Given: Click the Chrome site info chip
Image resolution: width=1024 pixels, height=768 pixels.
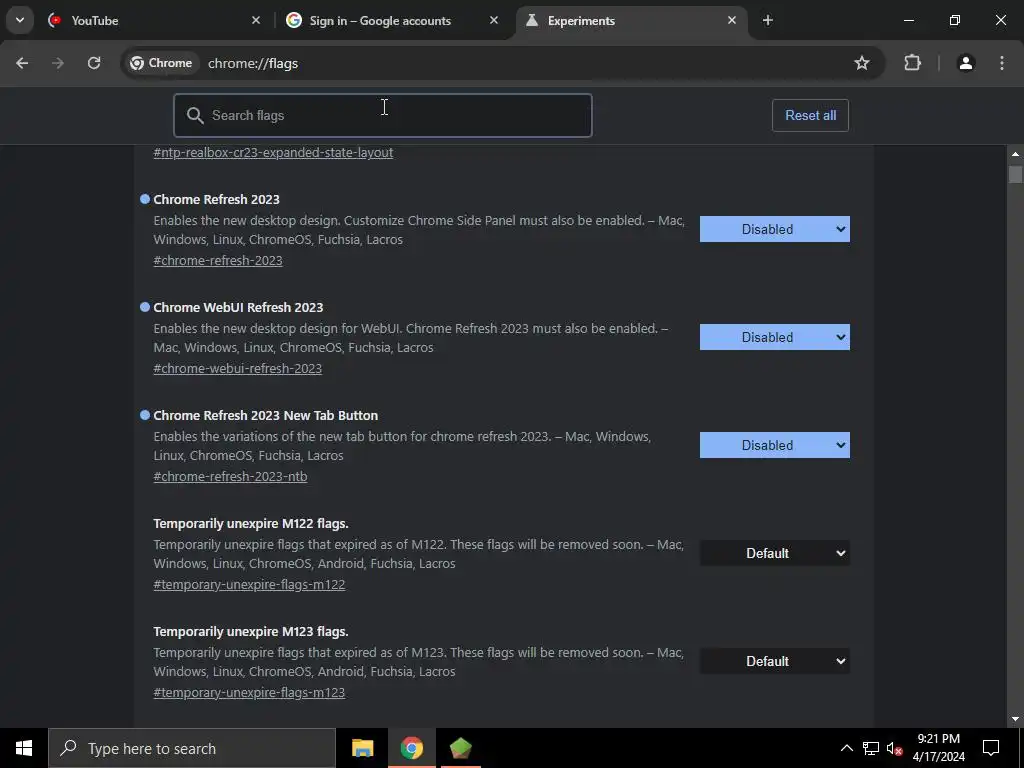Looking at the screenshot, I should (x=161, y=63).
